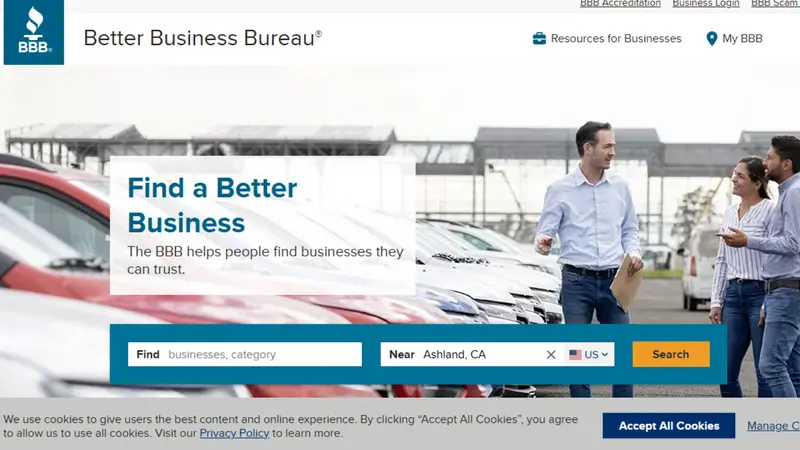Click the briefcase icon beside Resources for Businesses

[x=539, y=39]
